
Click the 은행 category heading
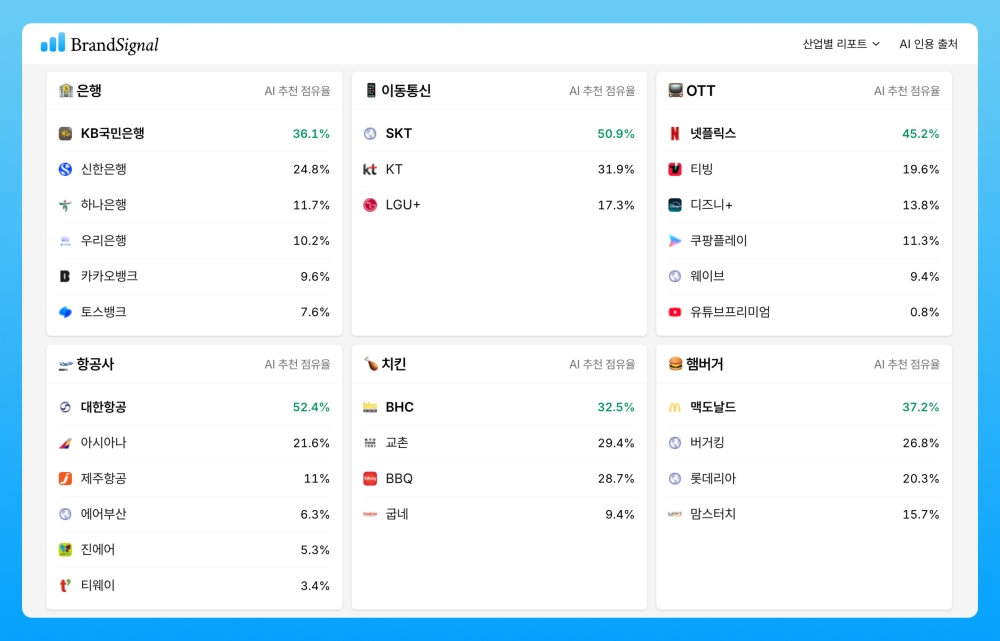pos(89,91)
